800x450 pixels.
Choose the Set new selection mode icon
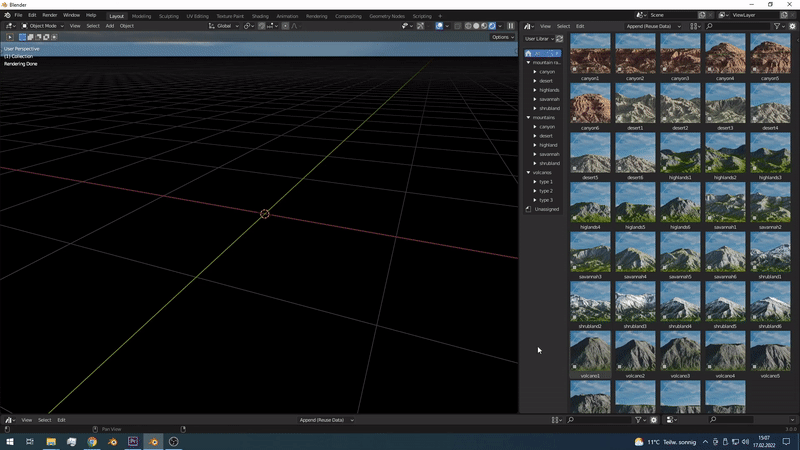(22, 37)
